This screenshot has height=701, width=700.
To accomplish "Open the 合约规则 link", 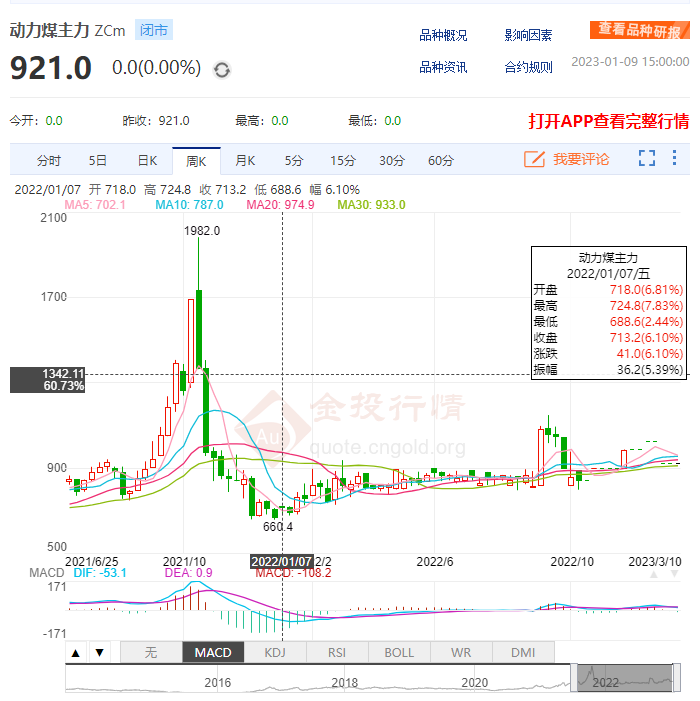I will [x=528, y=68].
